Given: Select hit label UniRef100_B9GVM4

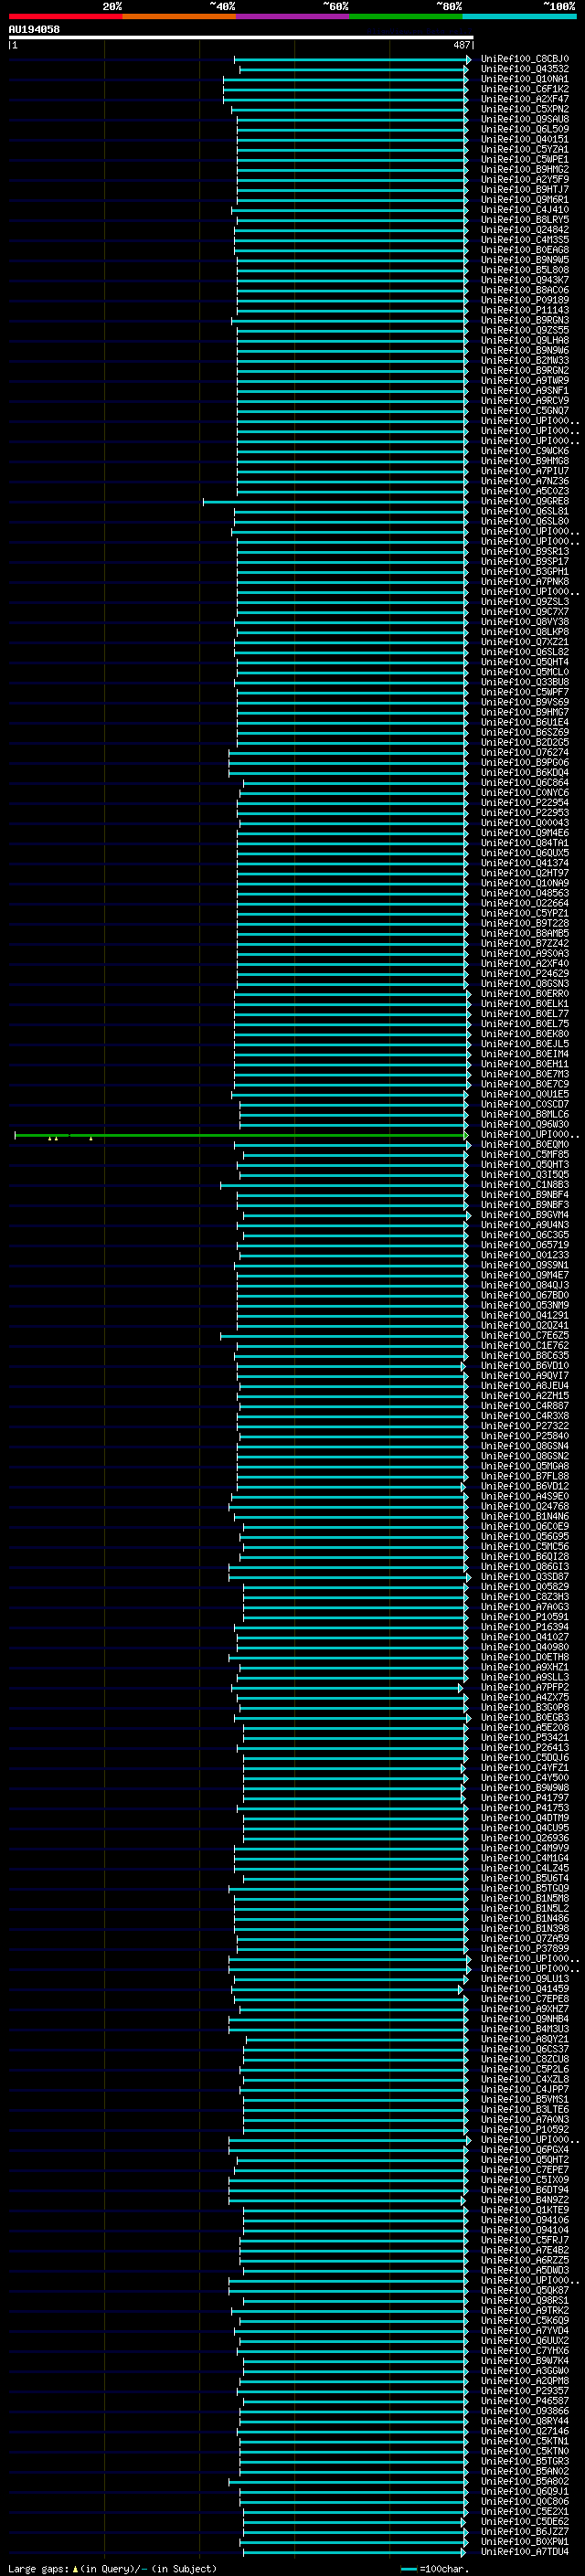Looking at the screenshot, I should tap(524, 1215).
